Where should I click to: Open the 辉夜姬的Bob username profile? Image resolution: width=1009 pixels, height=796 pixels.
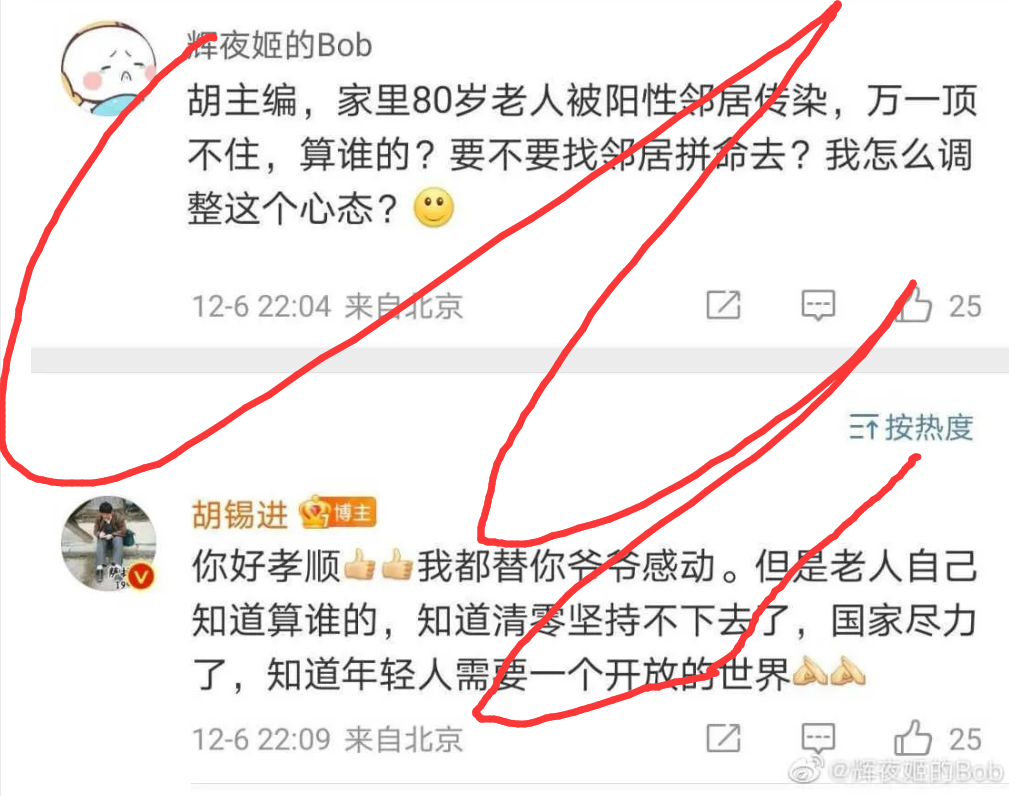[280, 45]
